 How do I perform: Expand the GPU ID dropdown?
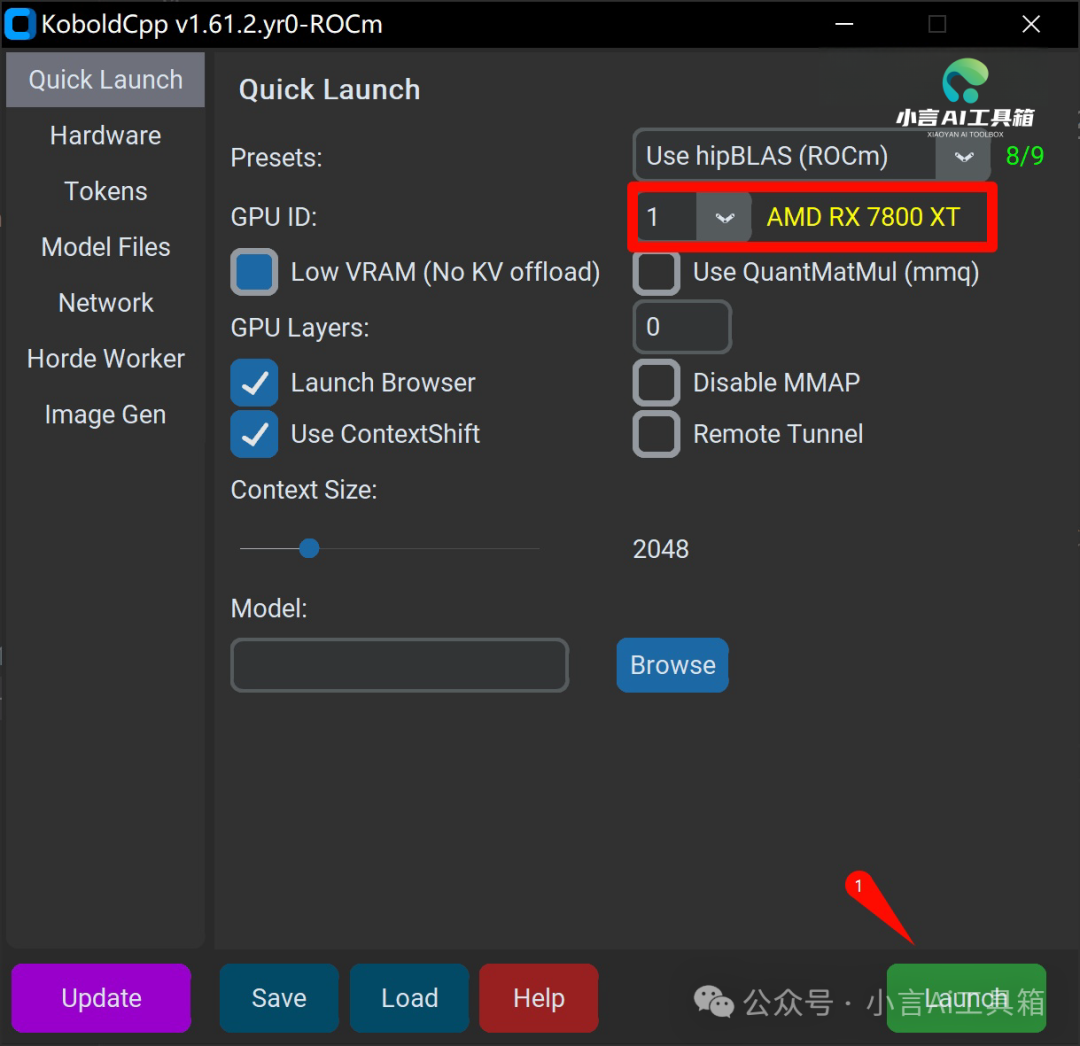tap(723, 218)
